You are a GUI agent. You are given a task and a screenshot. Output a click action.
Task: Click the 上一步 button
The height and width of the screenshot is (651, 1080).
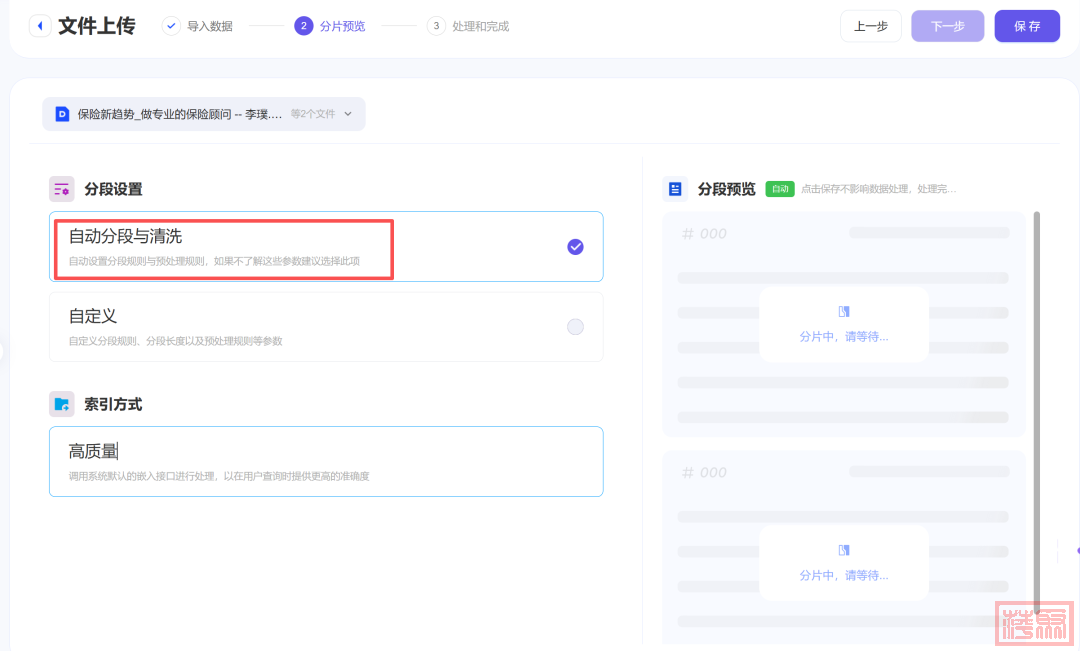(x=870, y=26)
